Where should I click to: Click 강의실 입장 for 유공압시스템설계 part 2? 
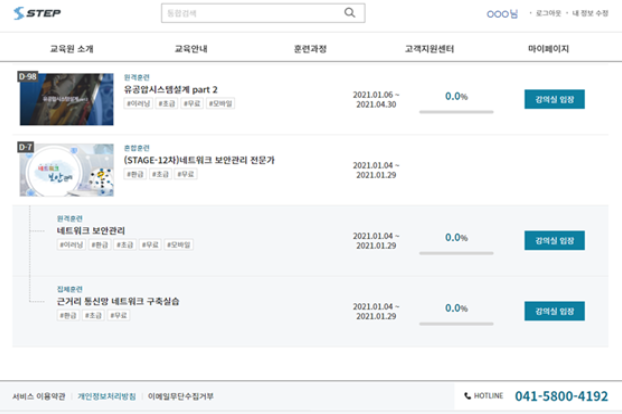click(554, 99)
